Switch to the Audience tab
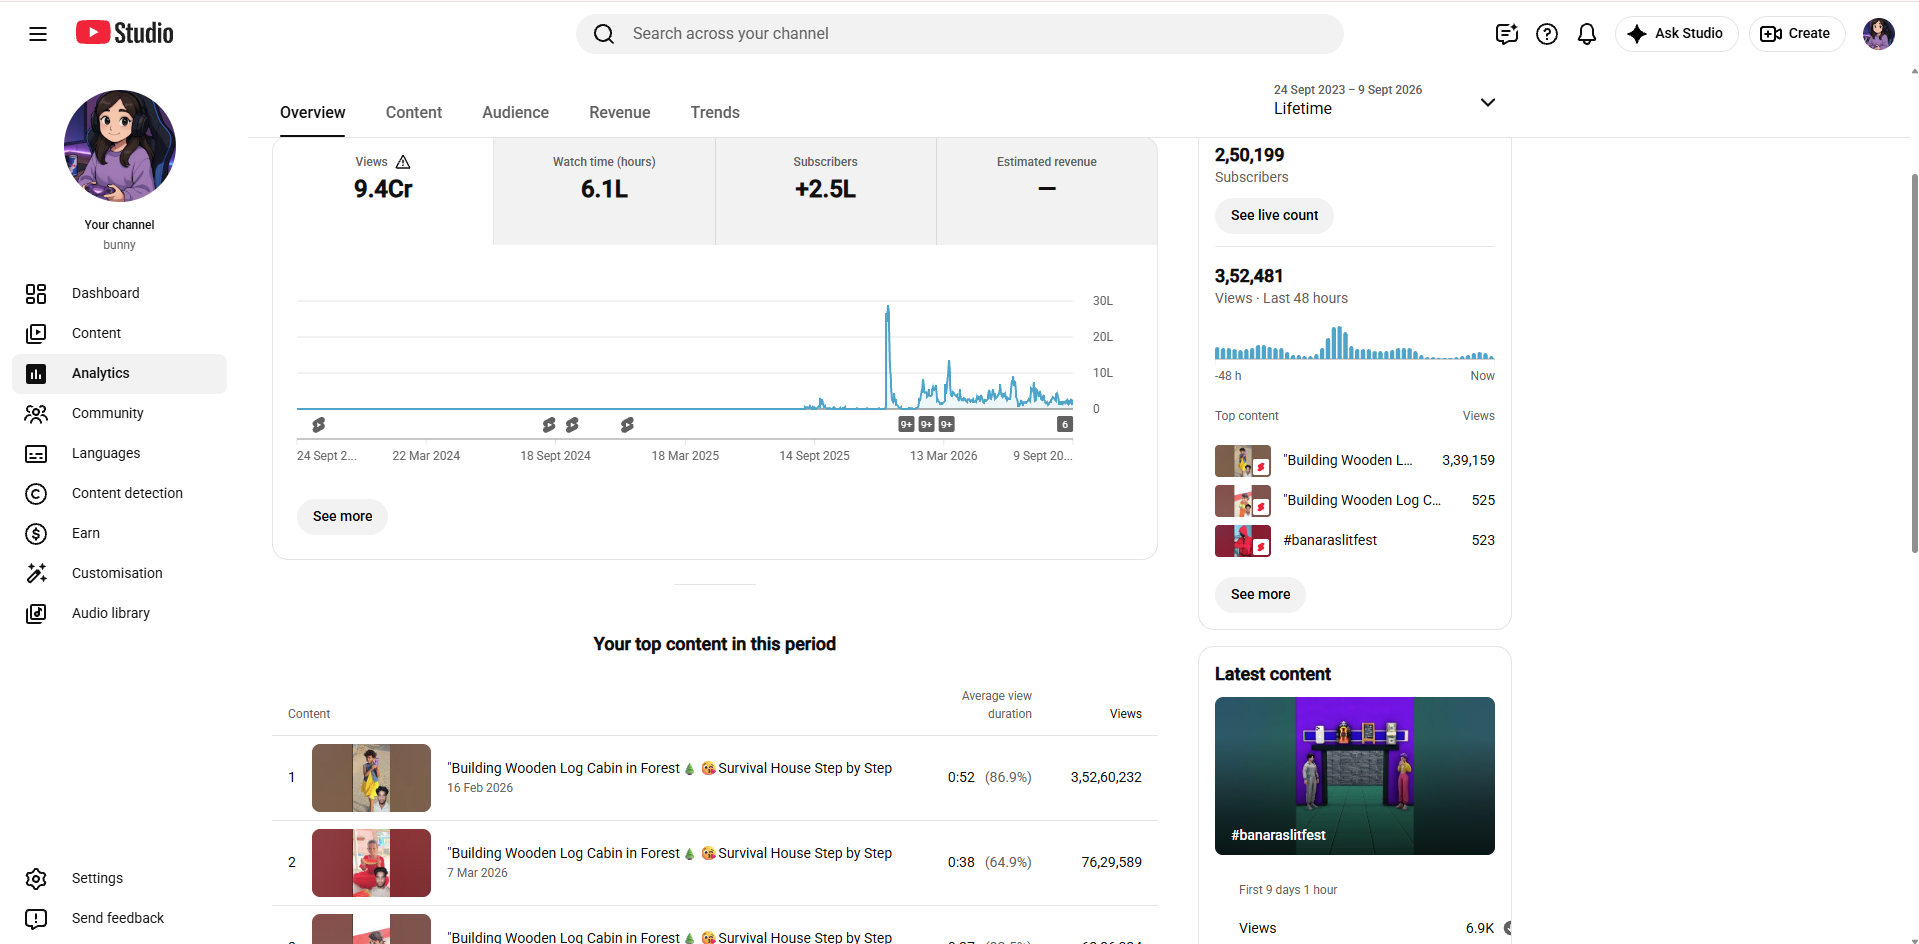The width and height of the screenshot is (1919, 944). tap(515, 113)
